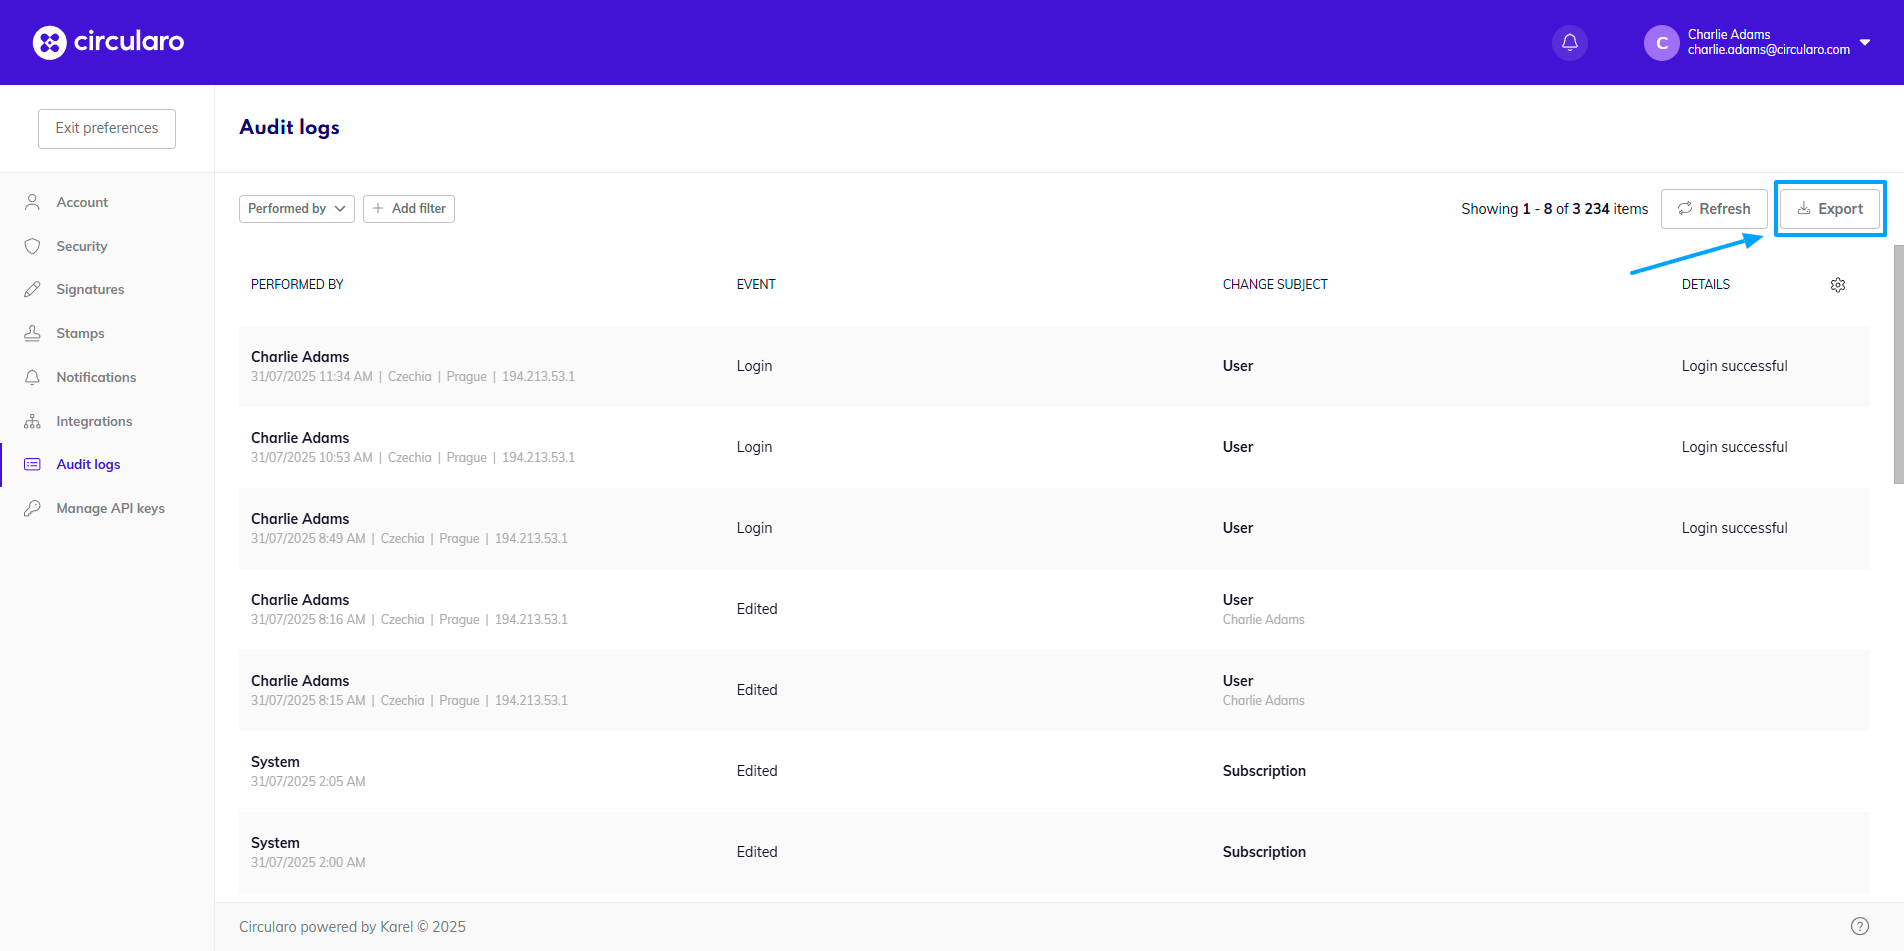Select the Signatures pen icon
Image resolution: width=1904 pixels, height=951 pixels.
32,290
